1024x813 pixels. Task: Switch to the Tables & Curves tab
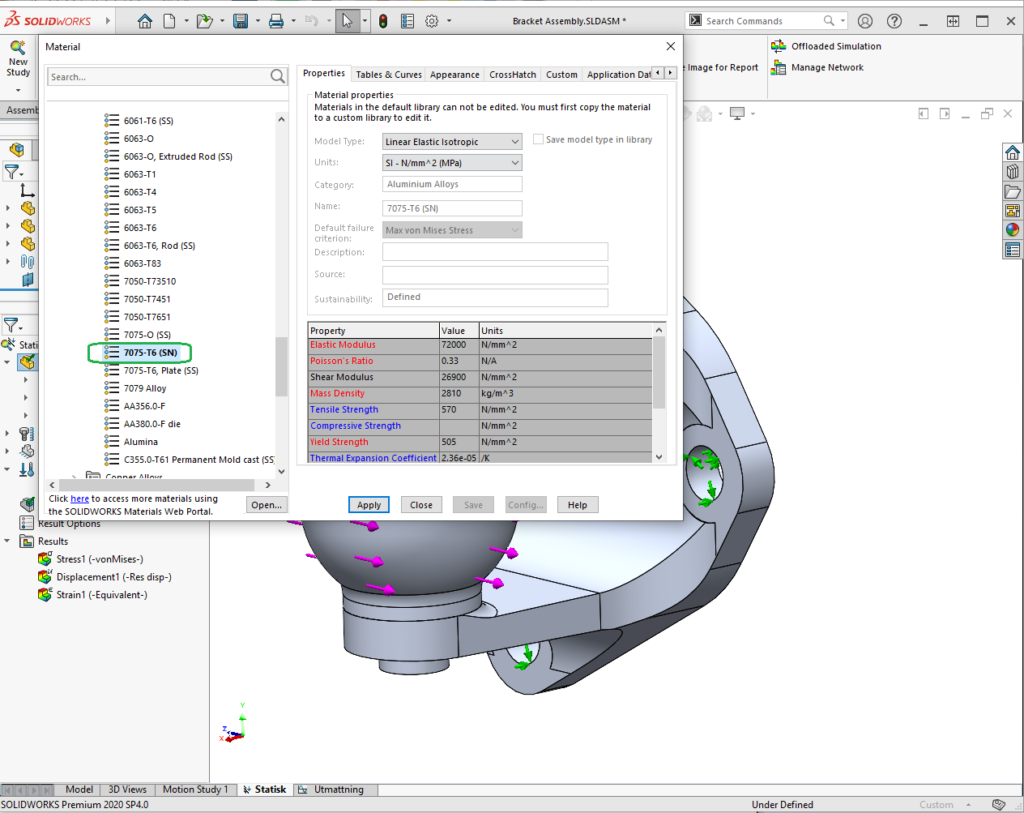coord(388,74)
